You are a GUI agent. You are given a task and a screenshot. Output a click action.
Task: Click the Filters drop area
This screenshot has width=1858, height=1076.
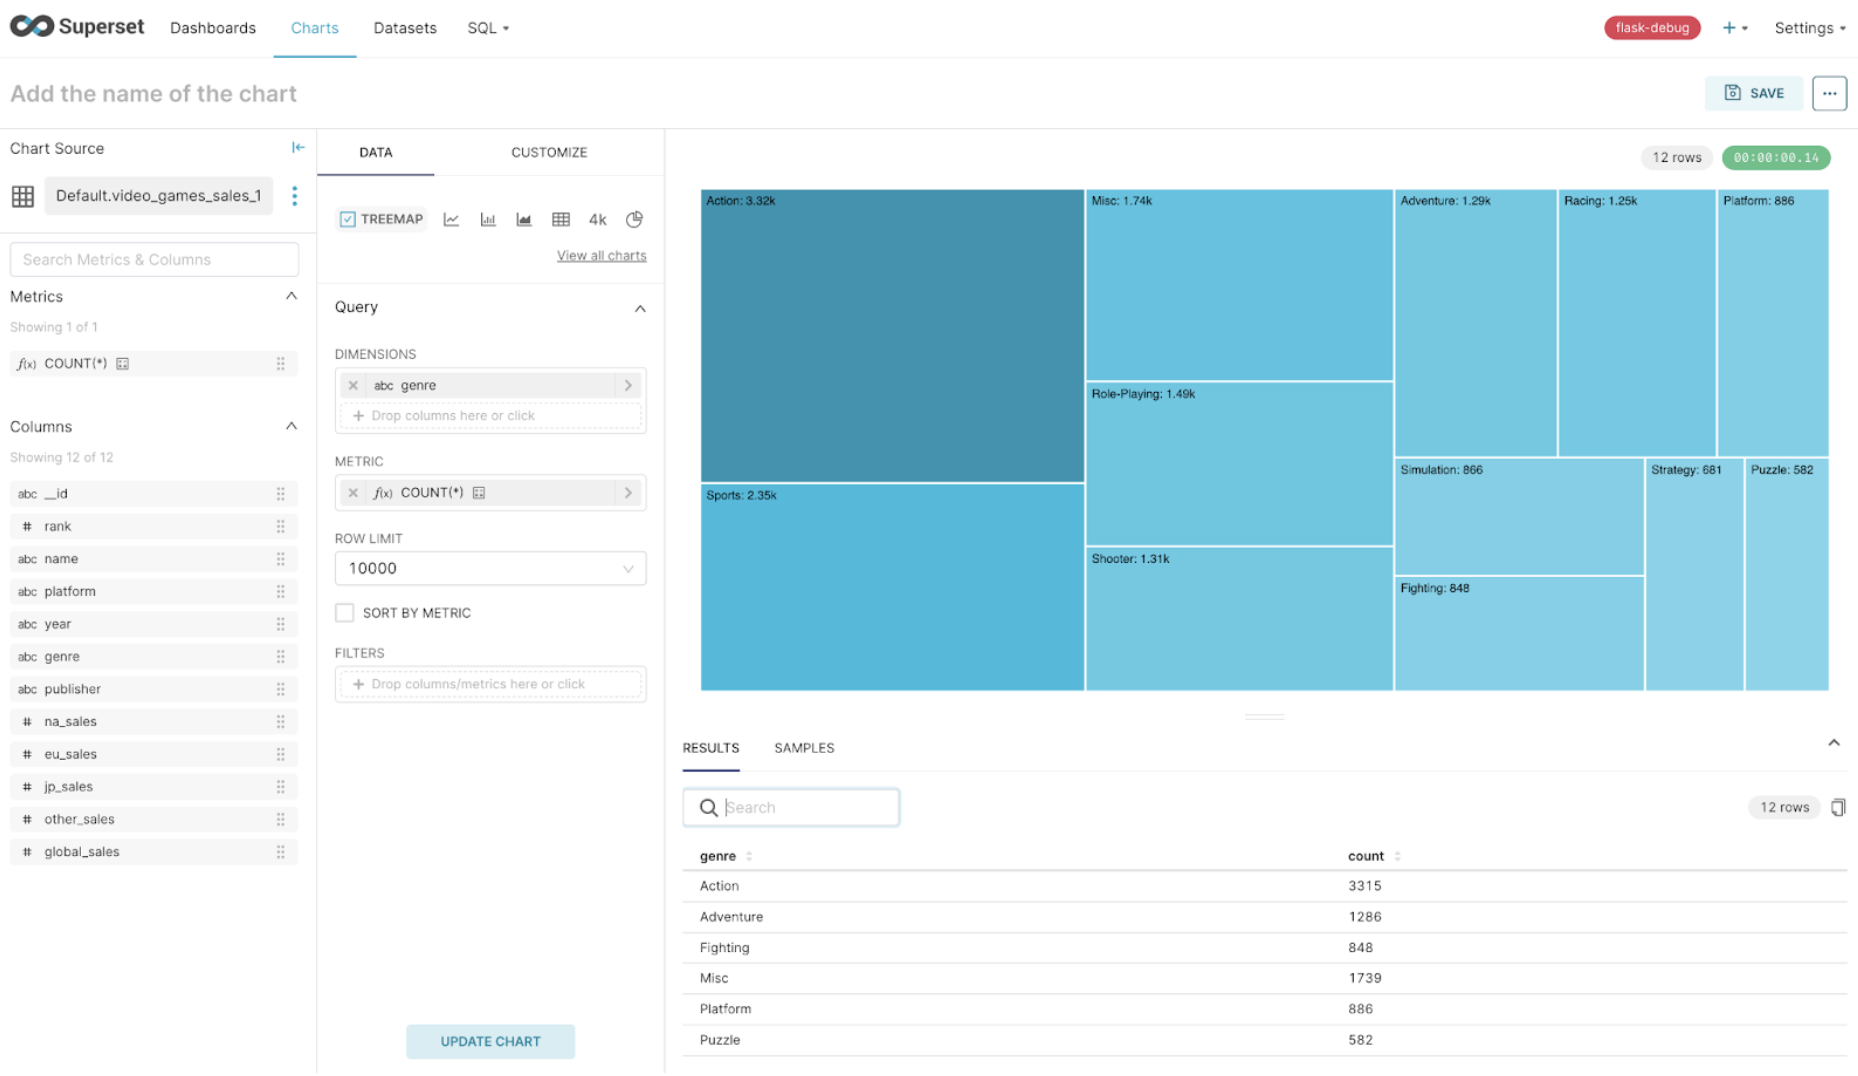click(x=490, y=684)
